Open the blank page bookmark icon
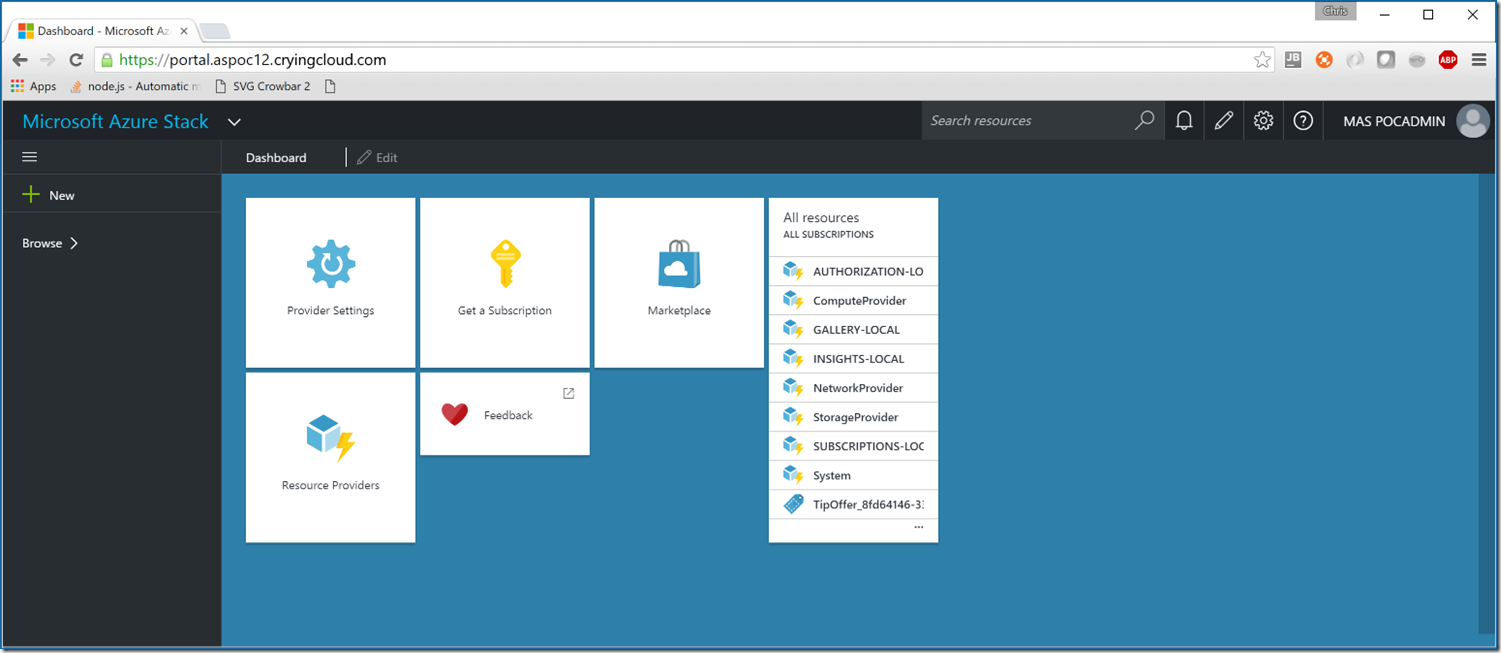 tap(330, 86)
